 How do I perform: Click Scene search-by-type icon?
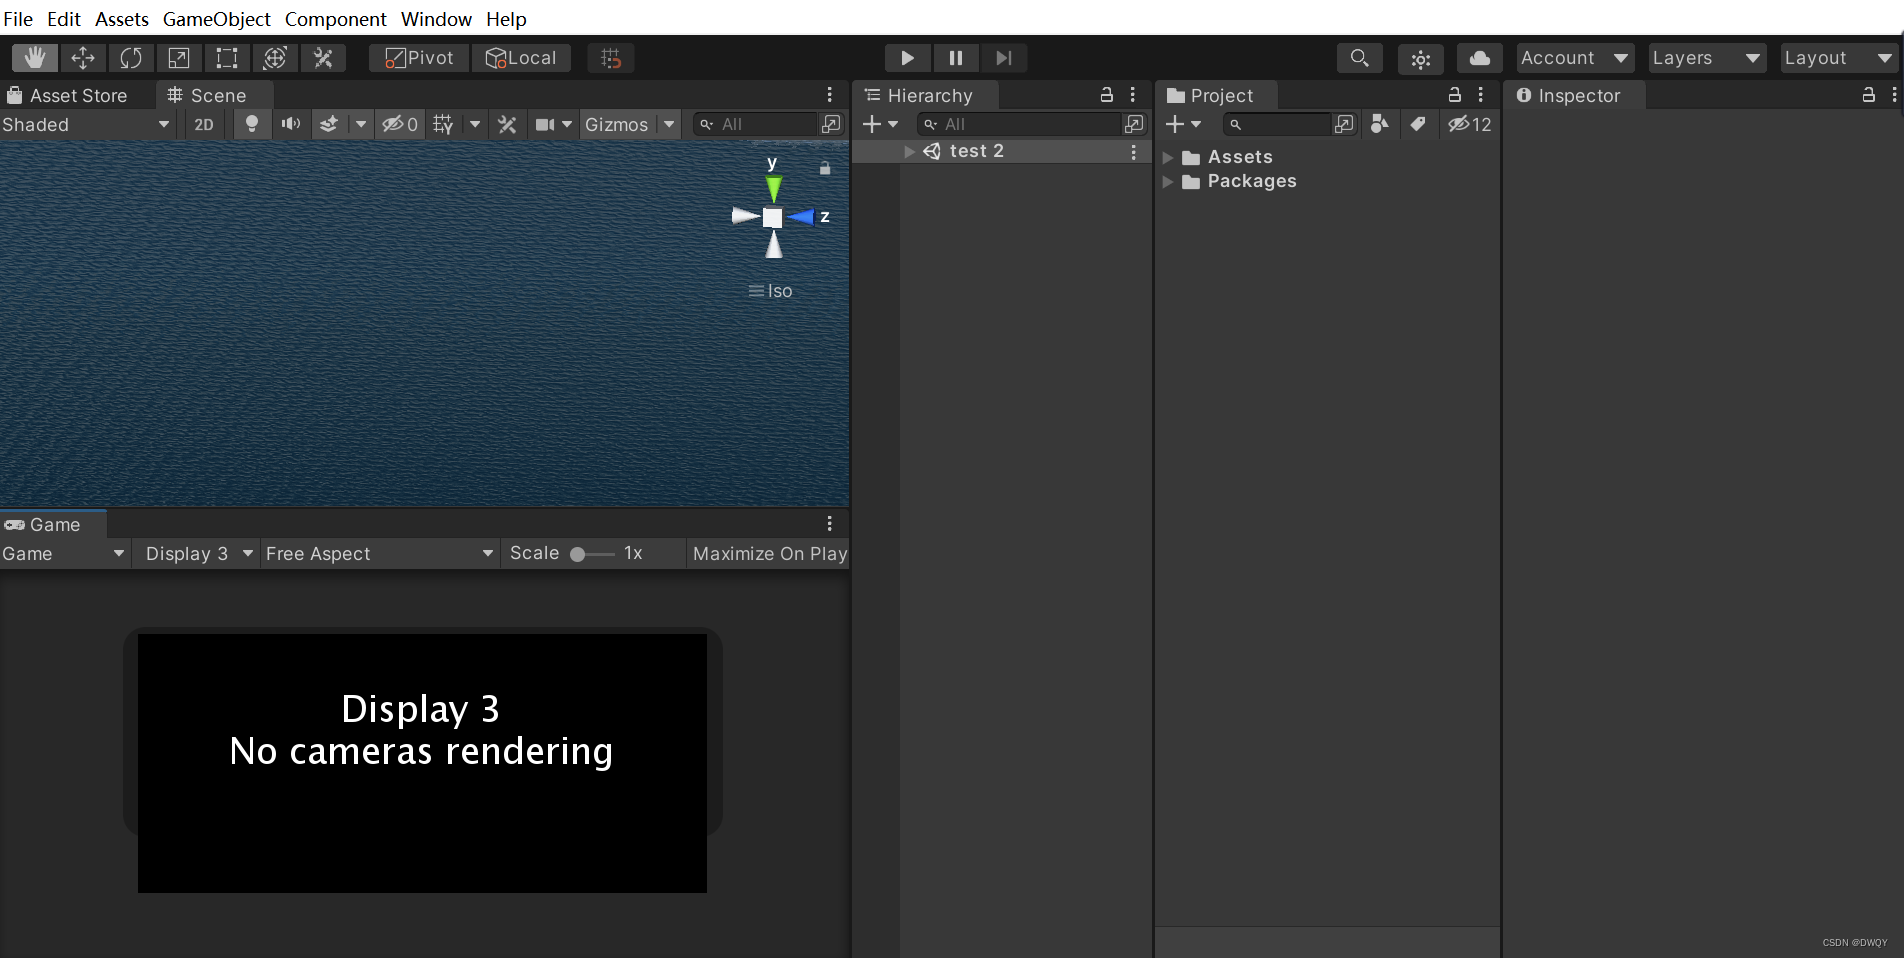831,125
